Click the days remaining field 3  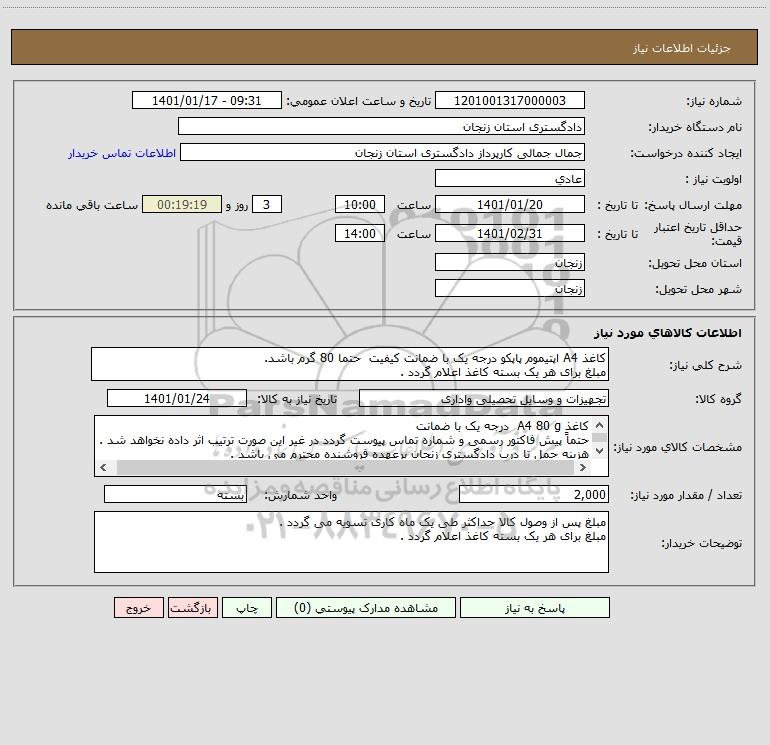pos(267,204)
